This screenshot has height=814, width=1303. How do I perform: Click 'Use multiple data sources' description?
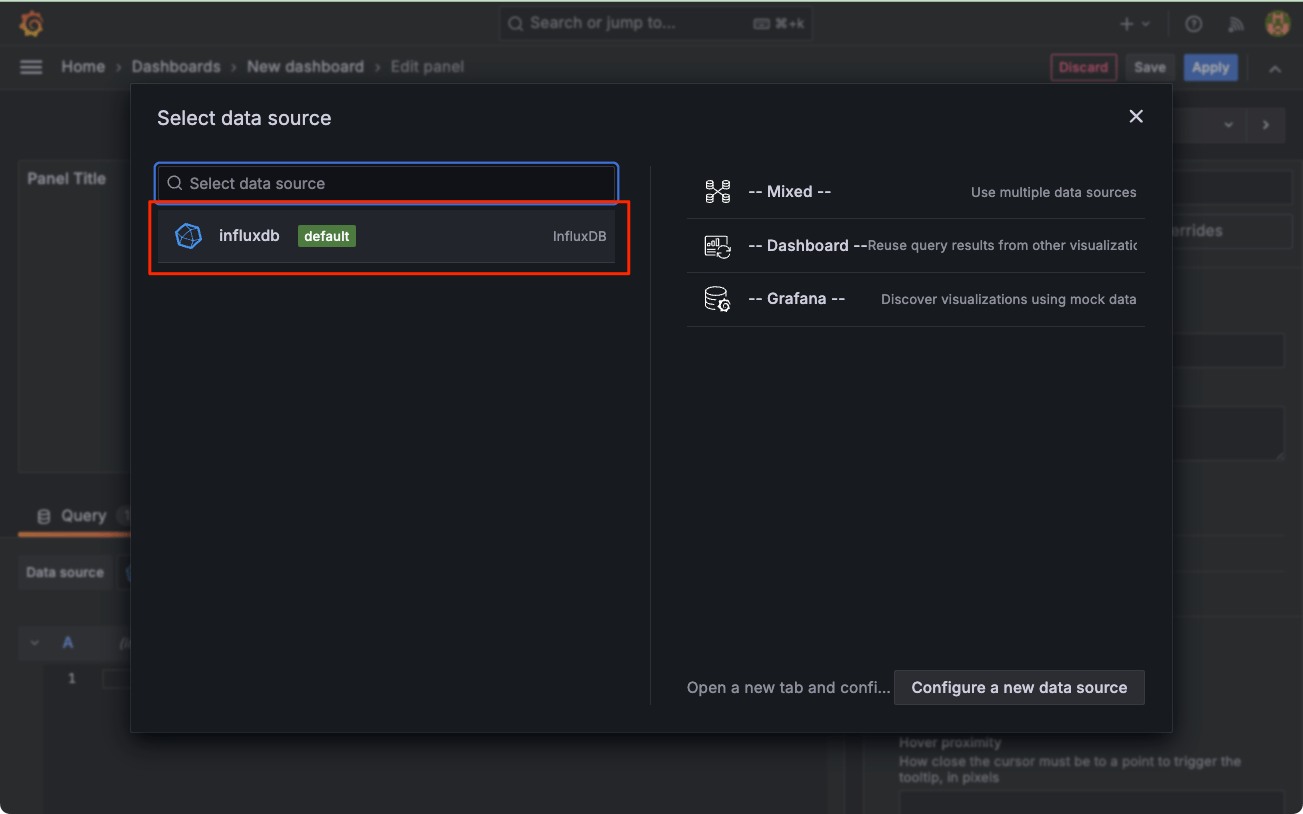pyautogui.click(x=1053, y=192)
